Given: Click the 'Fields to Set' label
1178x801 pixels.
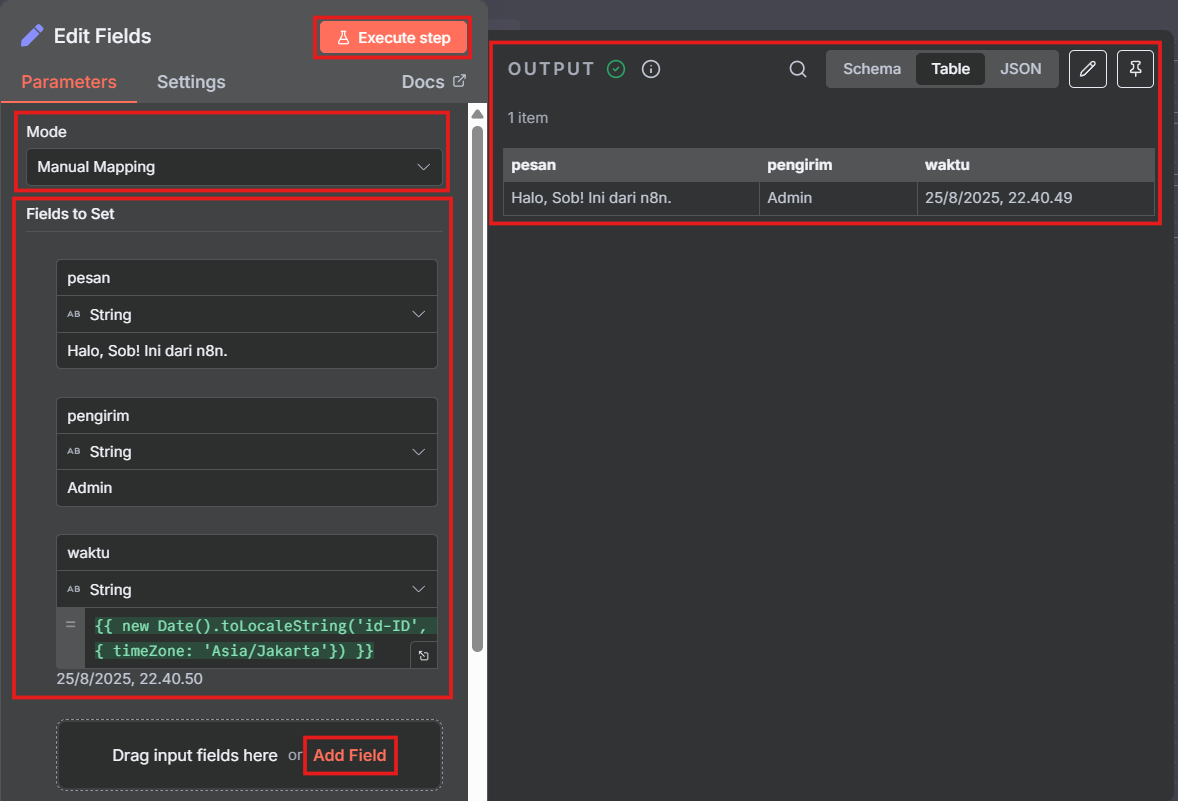Looking at the screenshot, I should (70, 214).
